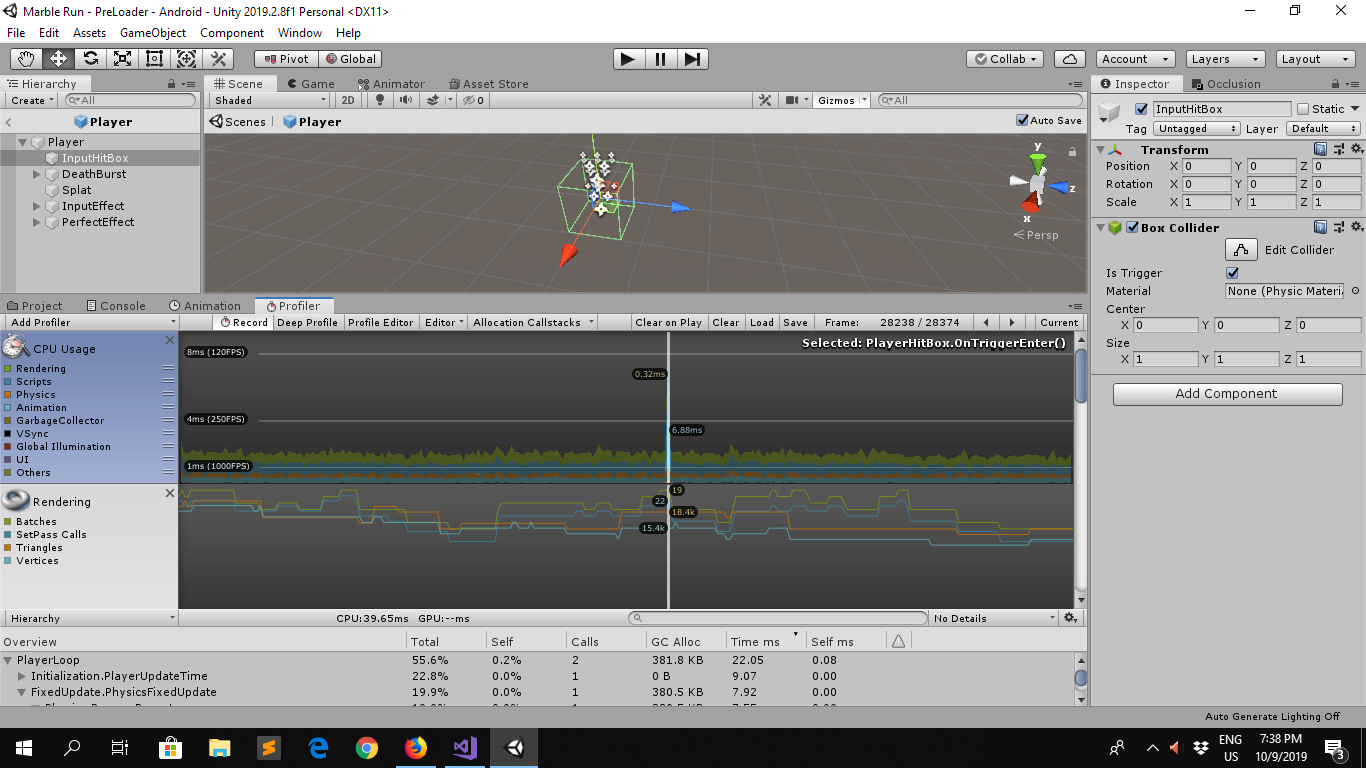Open Transform component preset icon
The height and width of the screenshot is (768, 1366).
tap(1339, 149)
